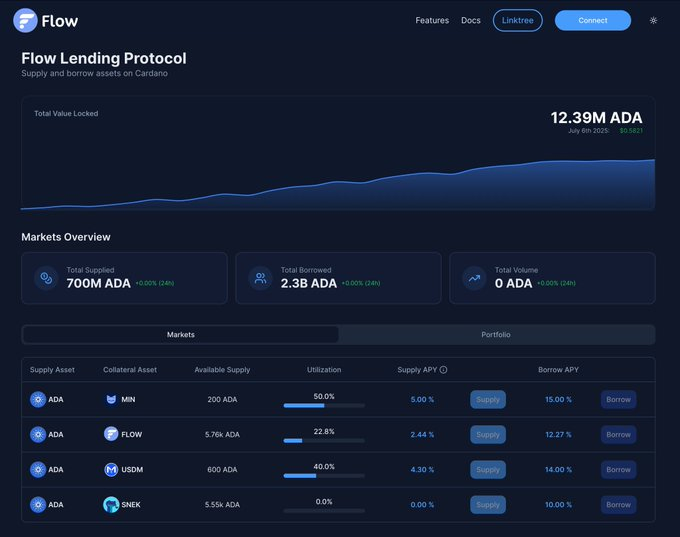Screen dimensions: 680x537
Task: Click the 40.0% utilization bar
Action: pos(324,476)
